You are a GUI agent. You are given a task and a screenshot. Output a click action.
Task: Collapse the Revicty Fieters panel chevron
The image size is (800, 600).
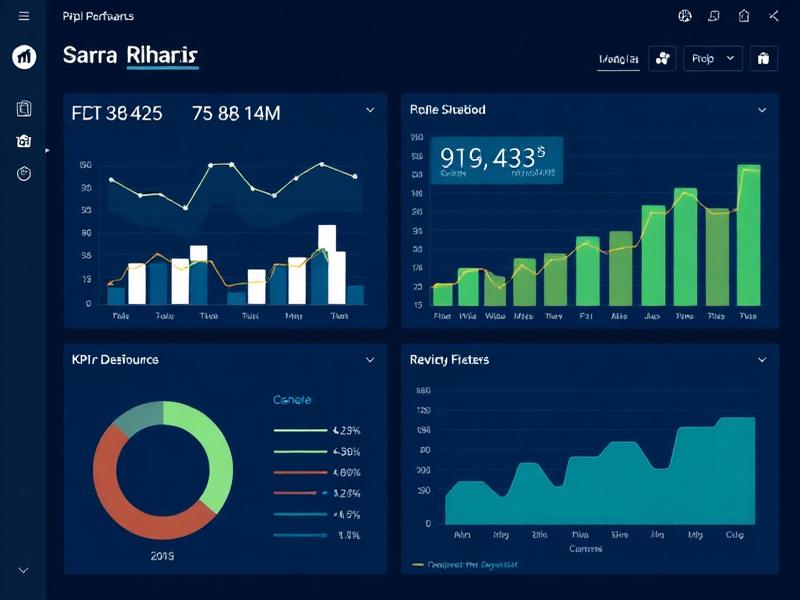pos(762,359)
